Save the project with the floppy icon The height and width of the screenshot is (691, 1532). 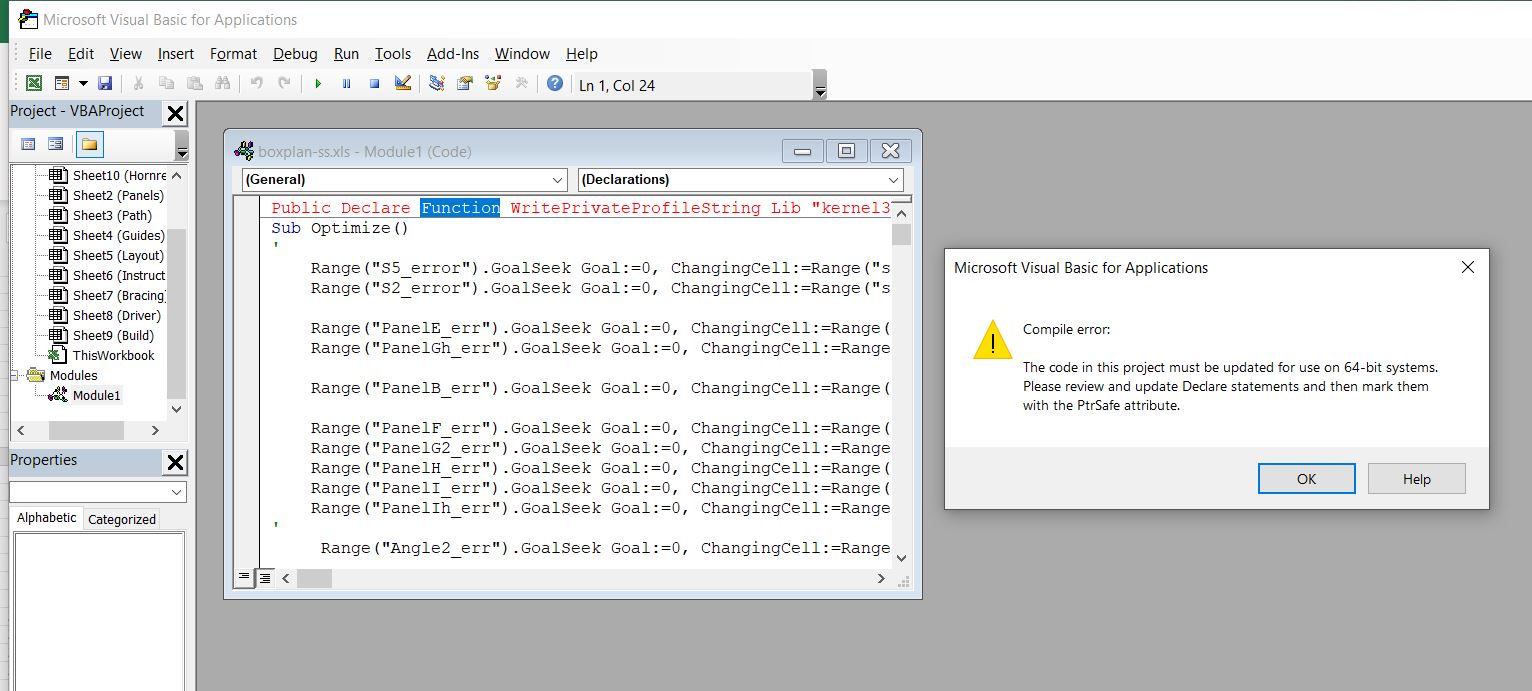105,84
